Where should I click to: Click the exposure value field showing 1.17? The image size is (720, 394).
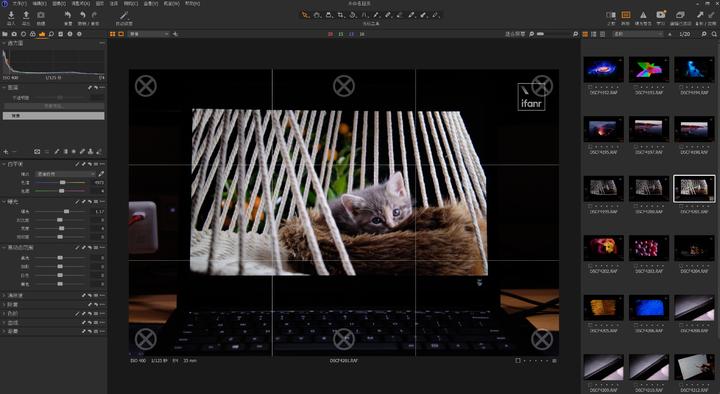98,212
